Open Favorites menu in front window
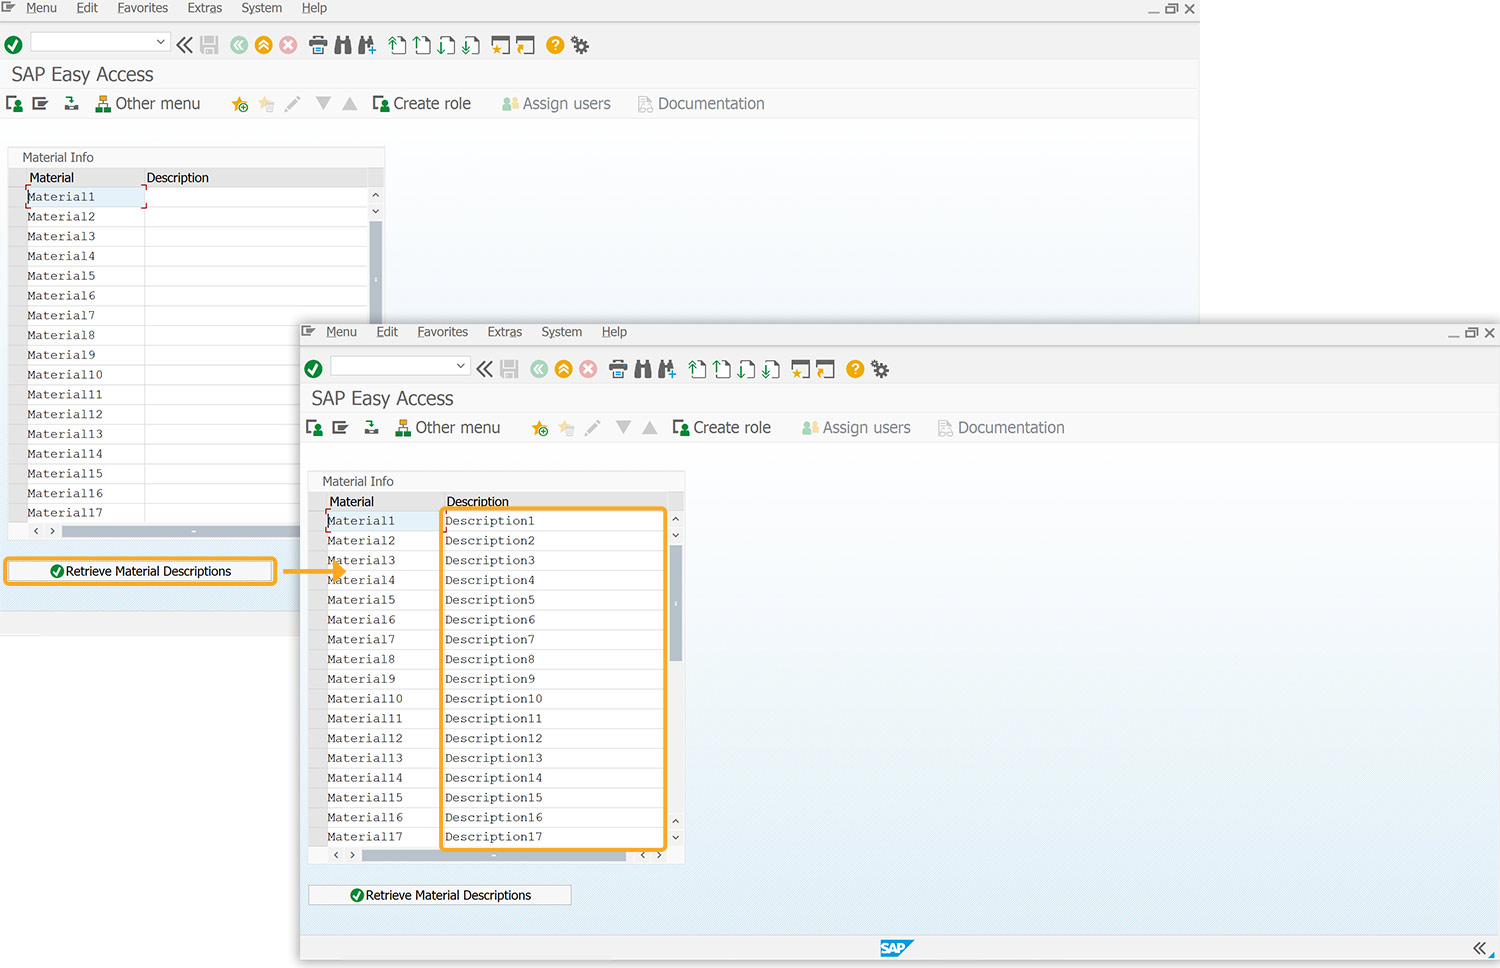Screen dimensions: 1500x968 [443, 332]
